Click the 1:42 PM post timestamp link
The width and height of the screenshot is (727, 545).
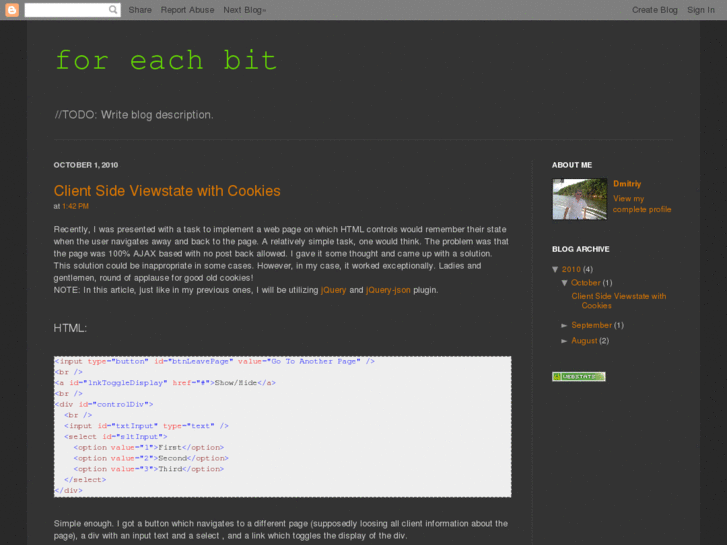click(76, 206)
